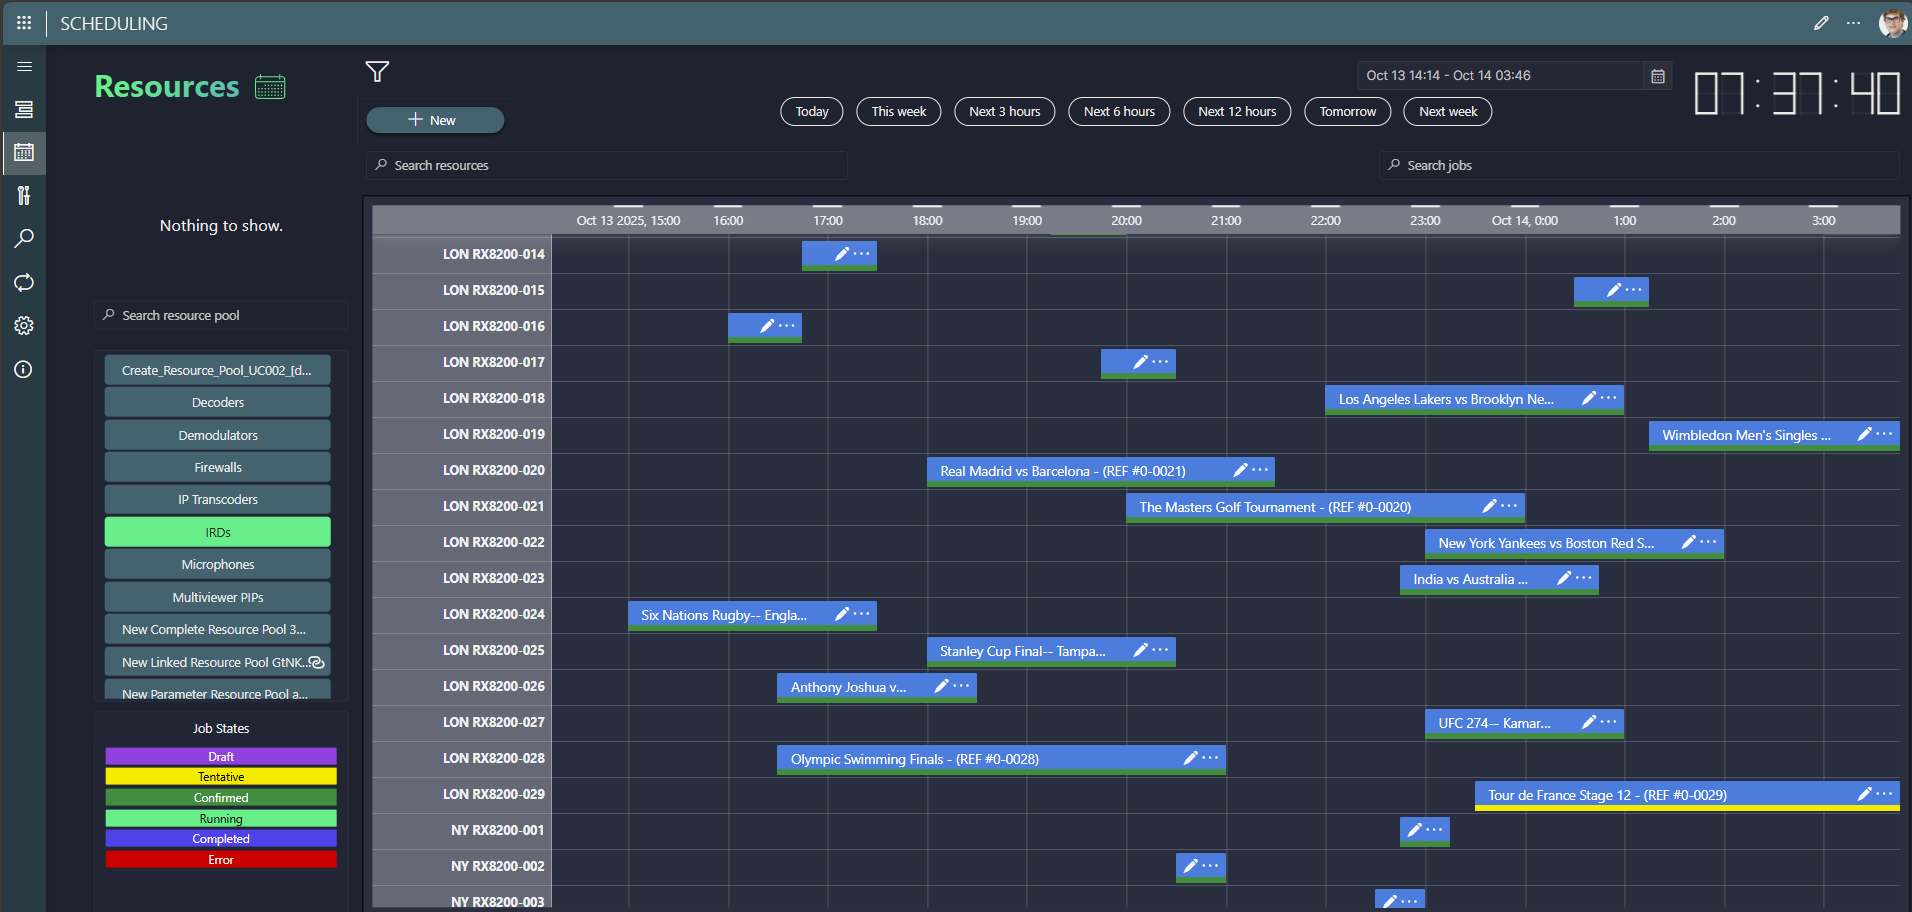Open the date range calendar picker icon
This screenshot has width=1912, height=912.
pyautogui.click(x=1658, y=76)
